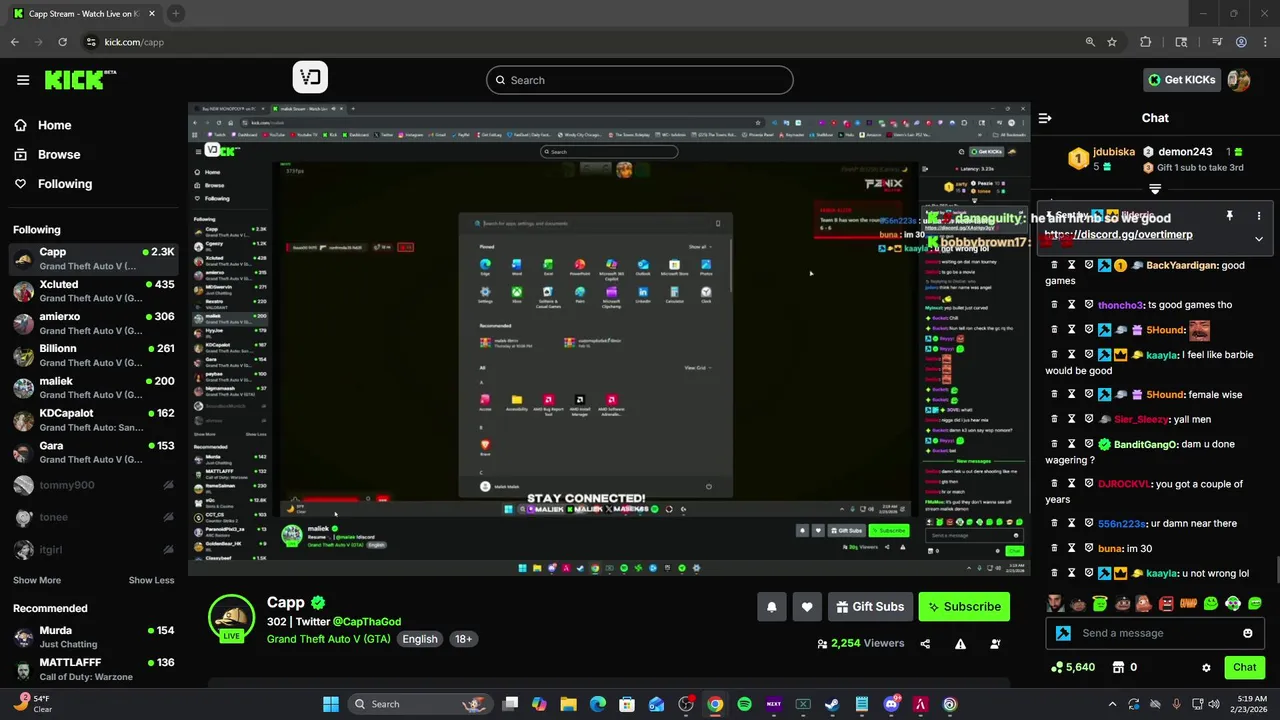Viewport: 1280px width, 720px height.
Task: Click the Get KICKs button
Action: point(1181,80)
